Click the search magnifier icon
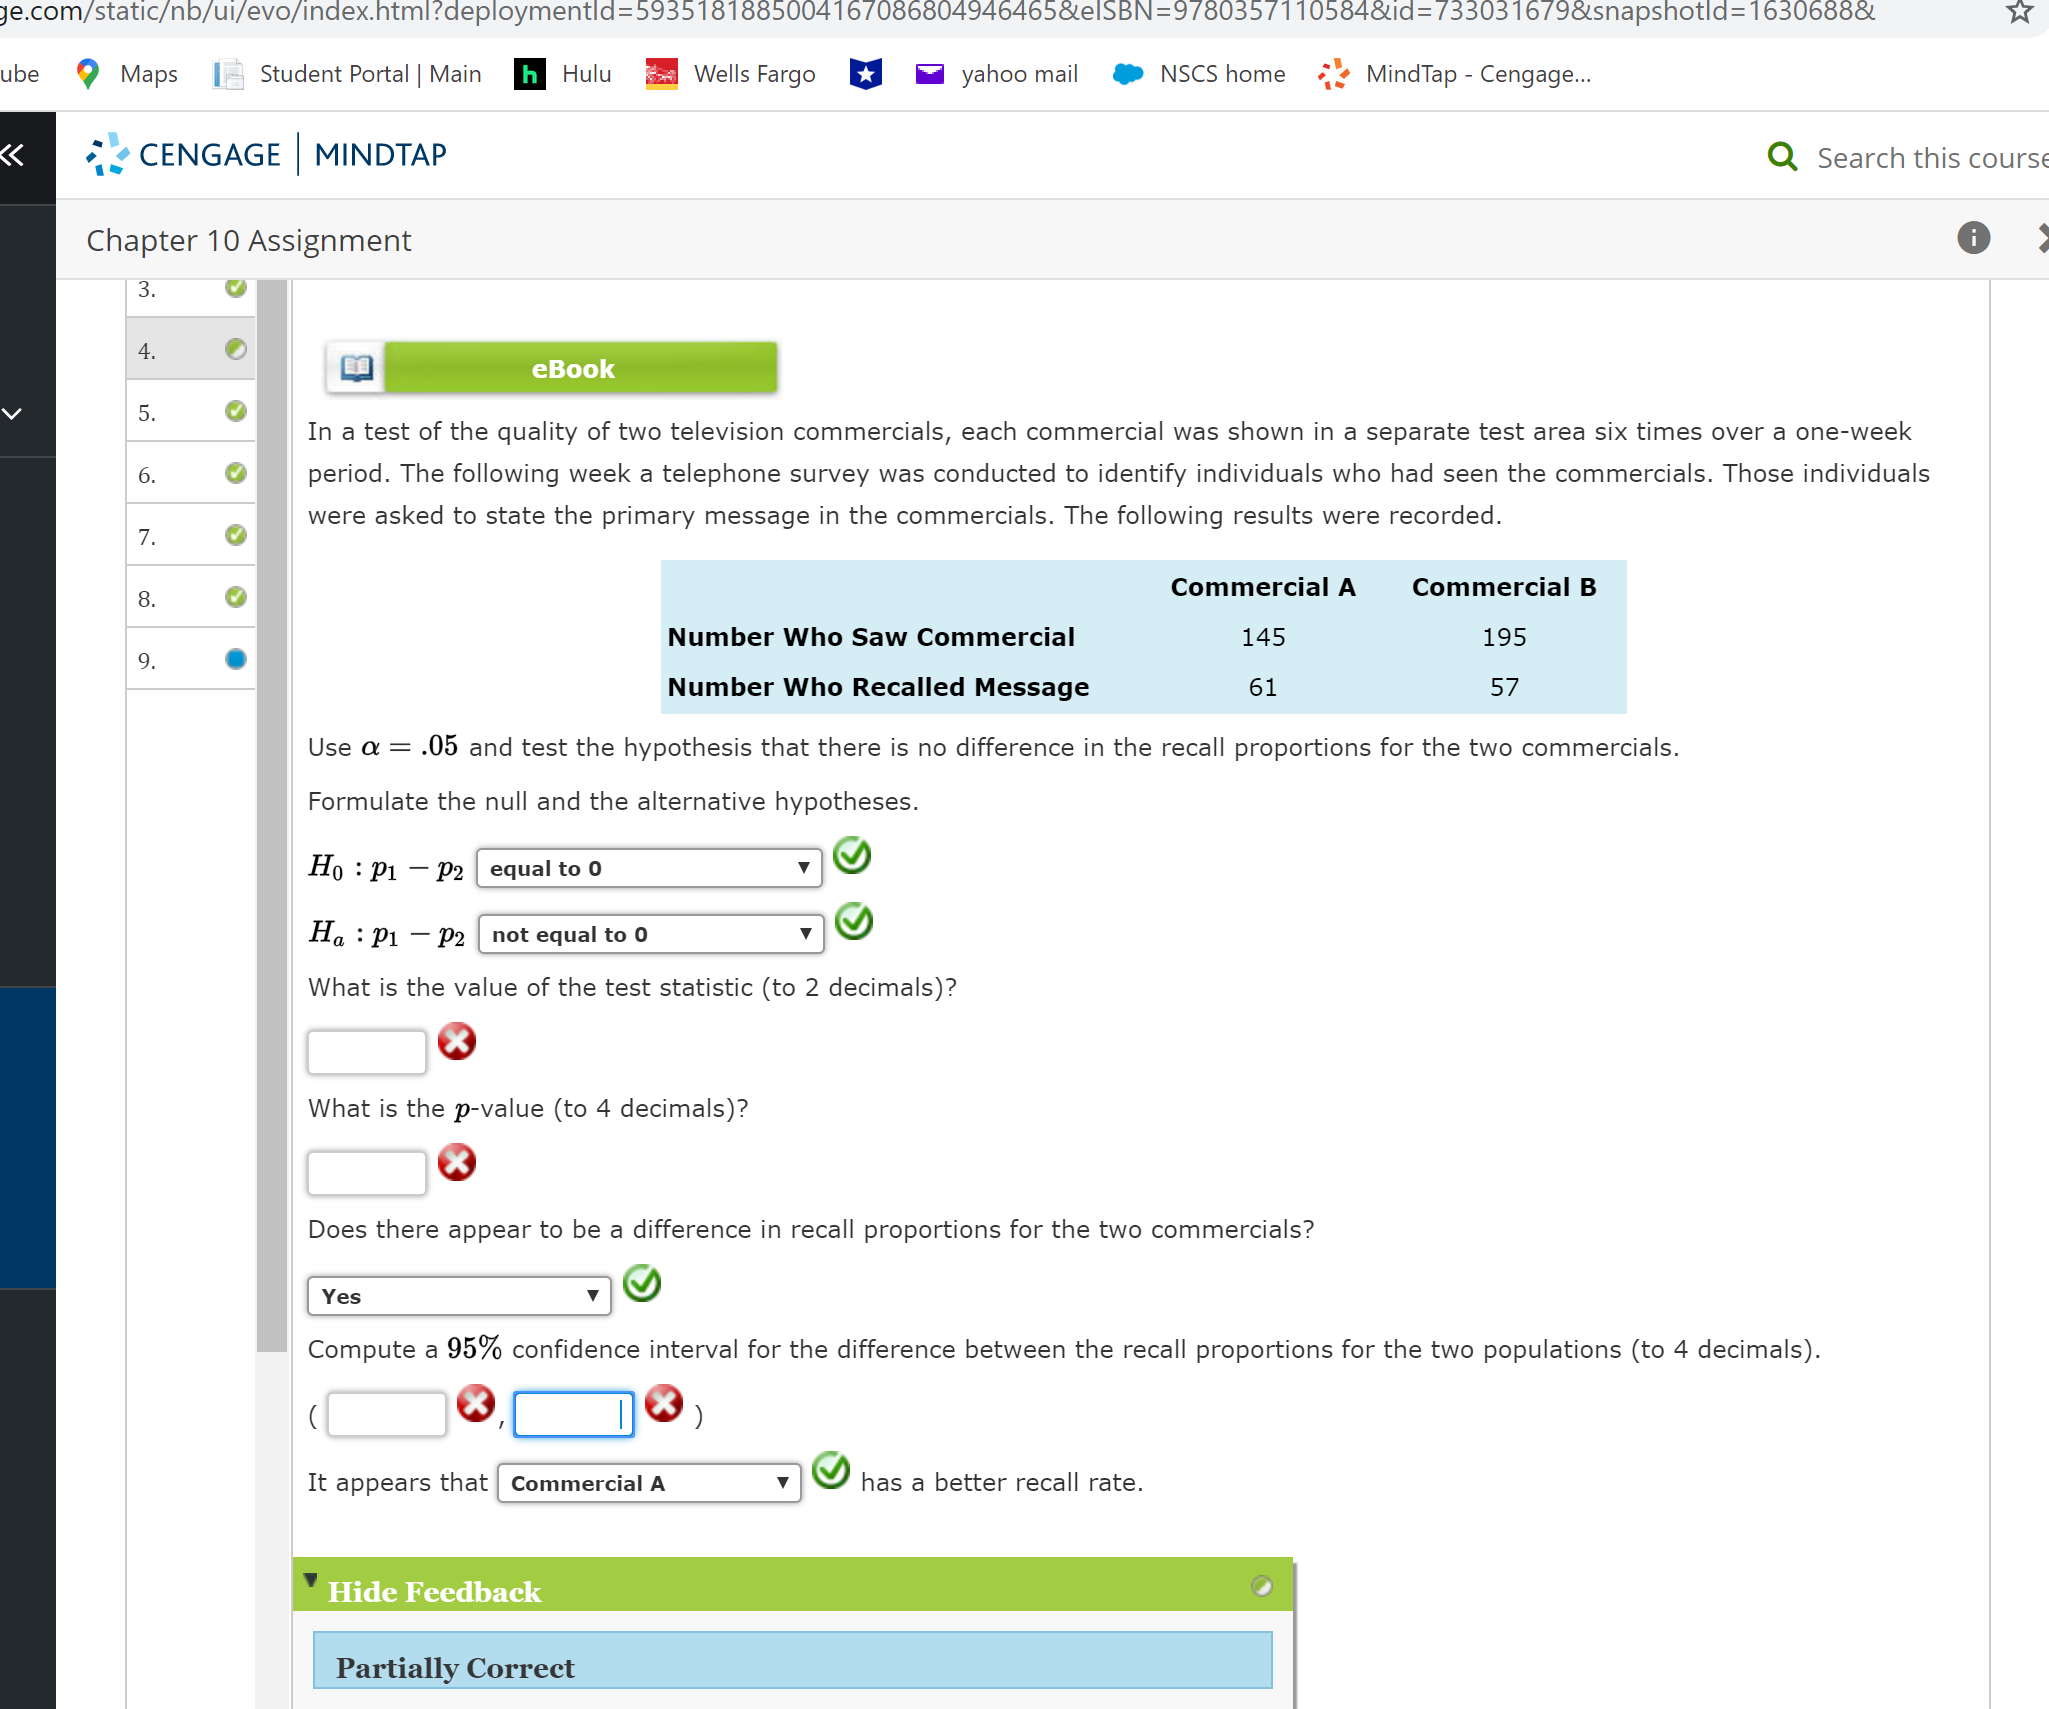Screen dimensions: 2049x1709 (1782, 157)
